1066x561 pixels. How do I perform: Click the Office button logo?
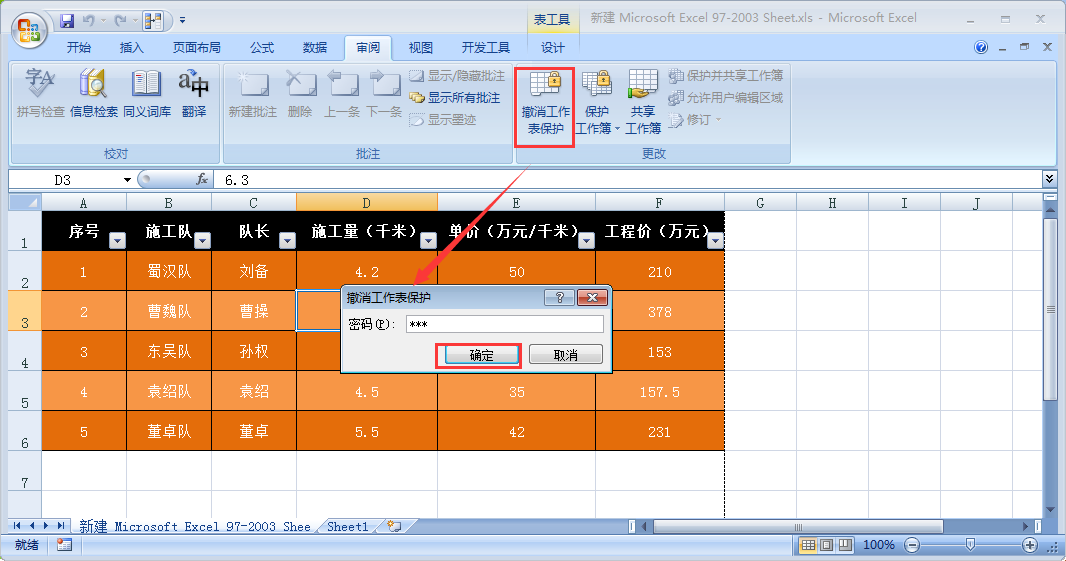(29, 30)
